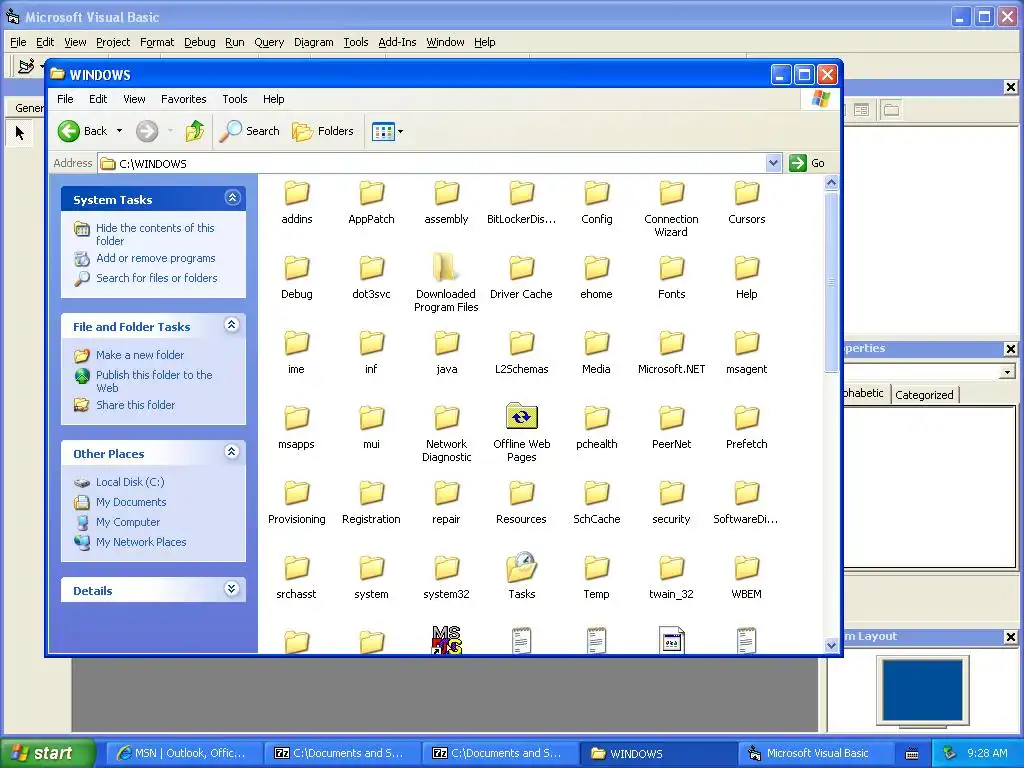Select the Connection Wizard folder
The height and width of the screenshot is (768, 1024).
[x=671, y=209]
